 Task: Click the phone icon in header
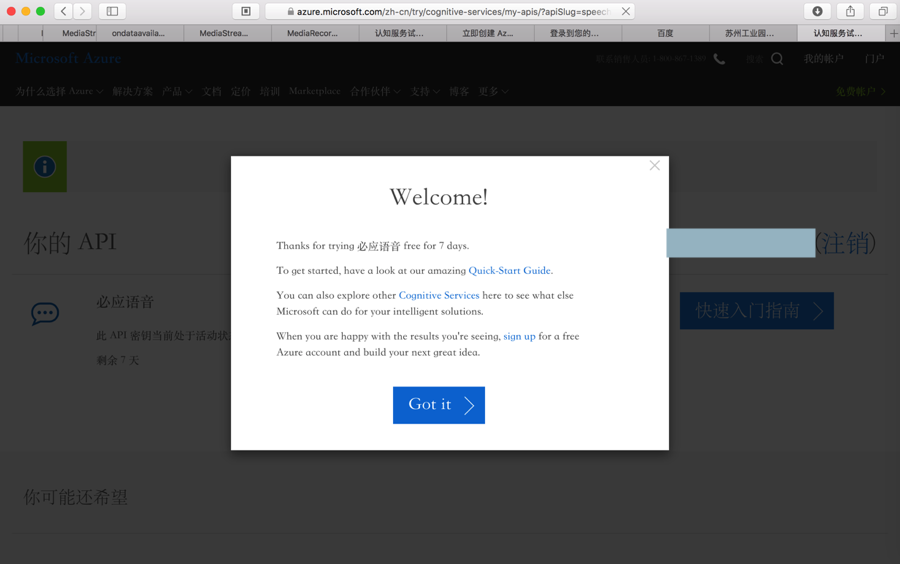click(x=719, y=59)
